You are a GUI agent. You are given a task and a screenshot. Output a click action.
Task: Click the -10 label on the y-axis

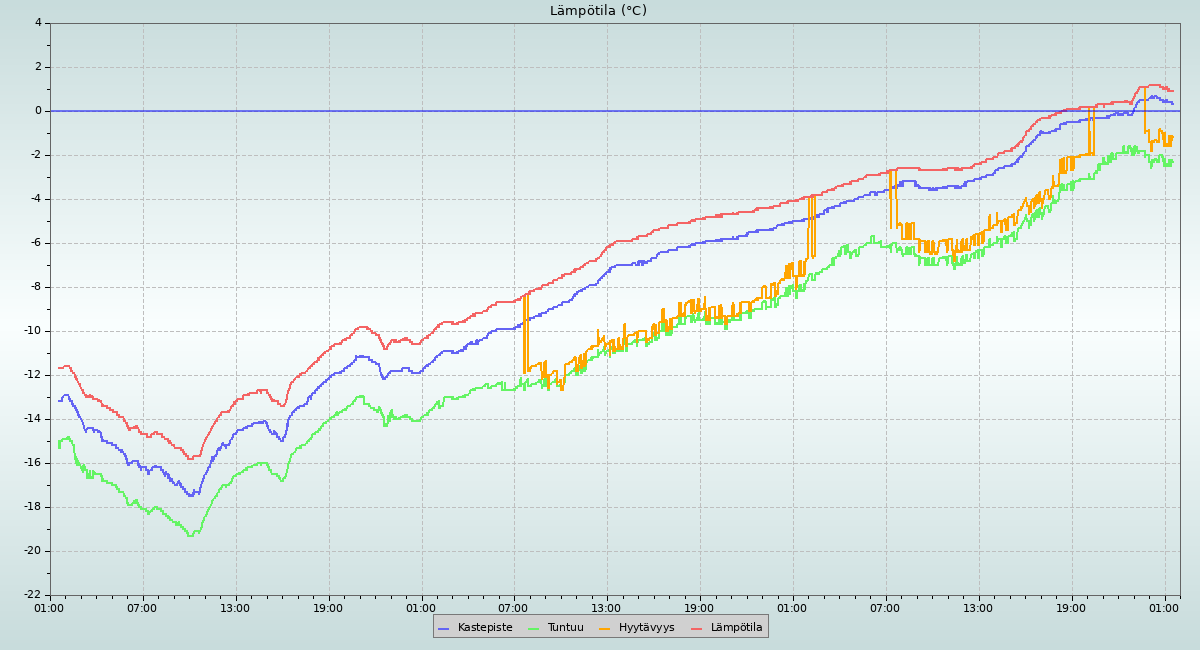pos(32,331)
